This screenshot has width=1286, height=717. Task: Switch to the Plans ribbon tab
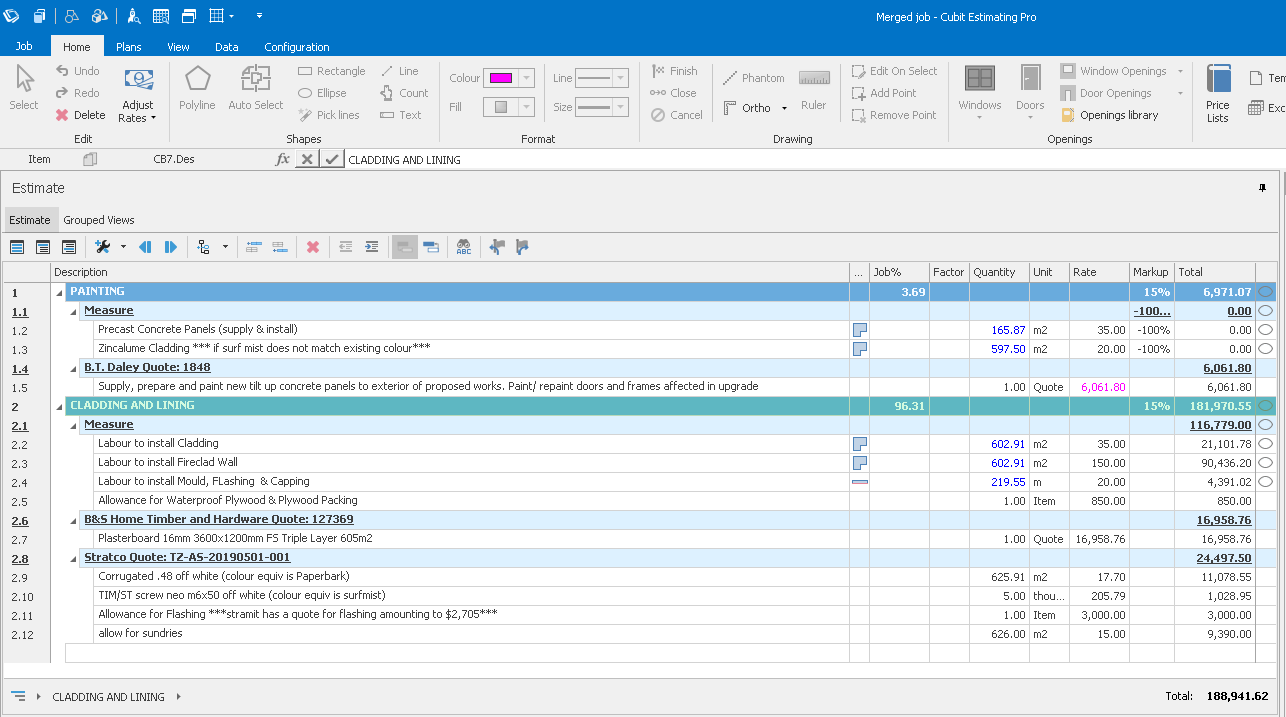point(128,47)
